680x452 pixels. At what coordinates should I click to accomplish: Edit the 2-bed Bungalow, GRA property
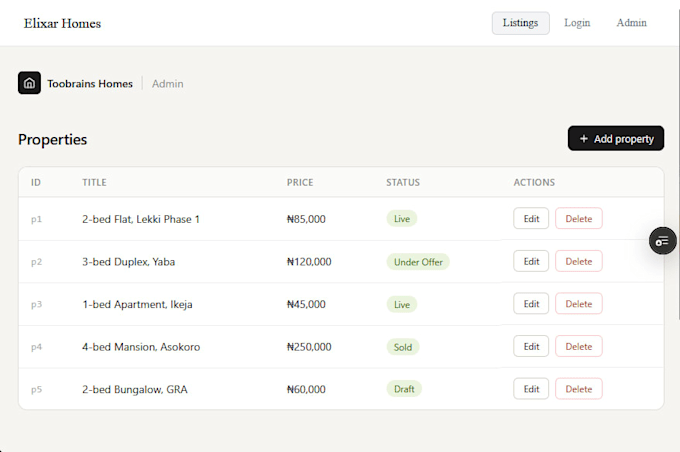(531, 389)
